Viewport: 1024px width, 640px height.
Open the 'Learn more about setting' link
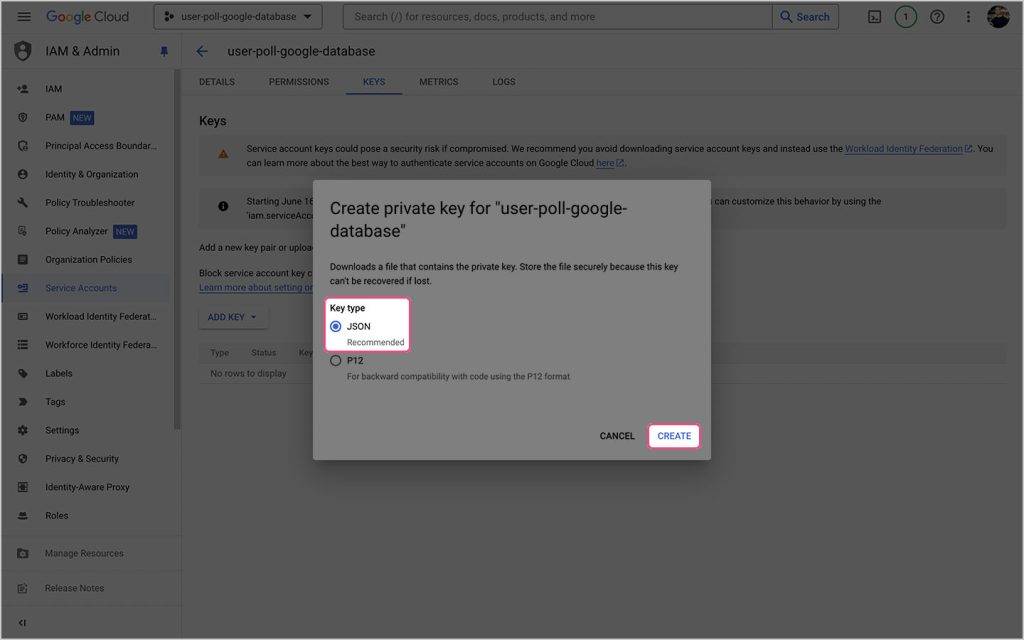coord(256,287)
